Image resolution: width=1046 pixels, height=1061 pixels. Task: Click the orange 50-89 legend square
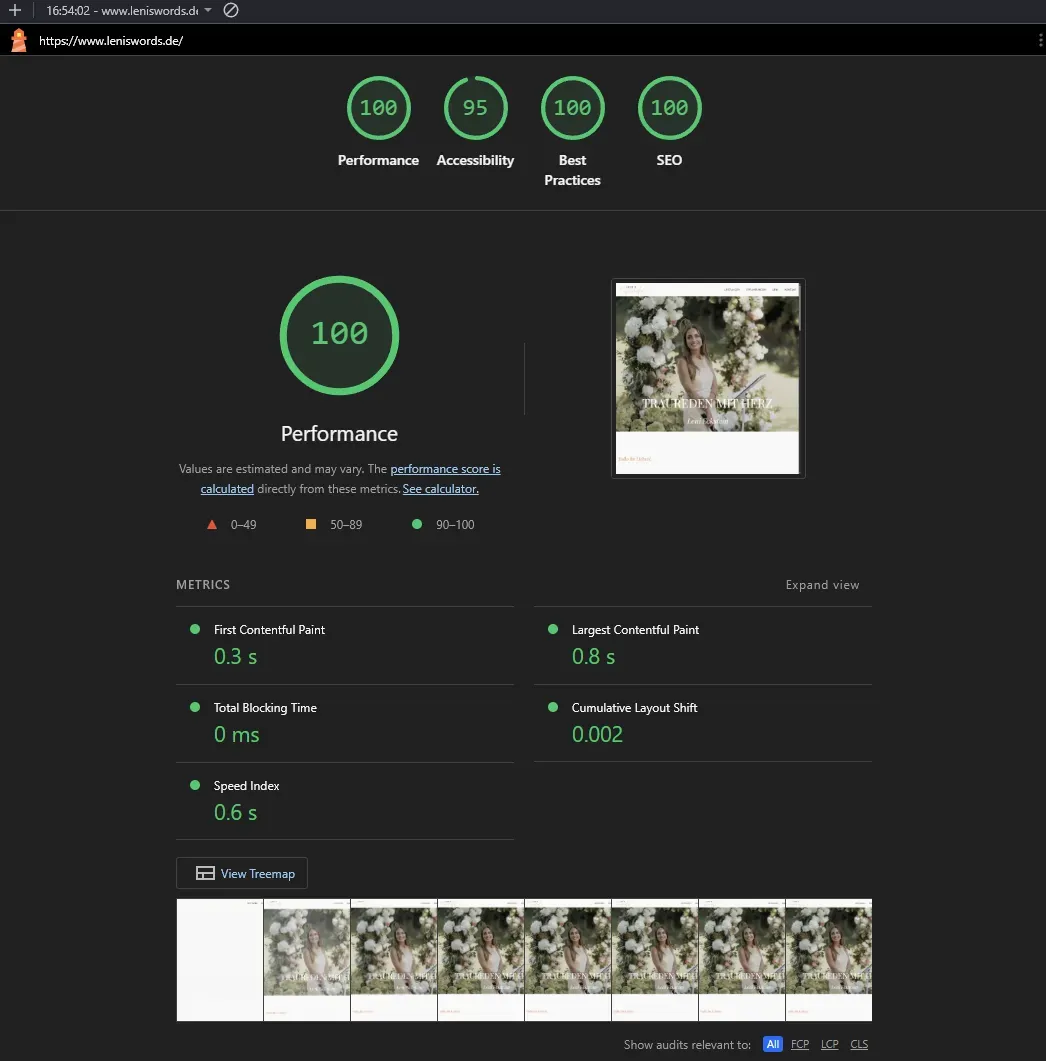click(310, 523)
